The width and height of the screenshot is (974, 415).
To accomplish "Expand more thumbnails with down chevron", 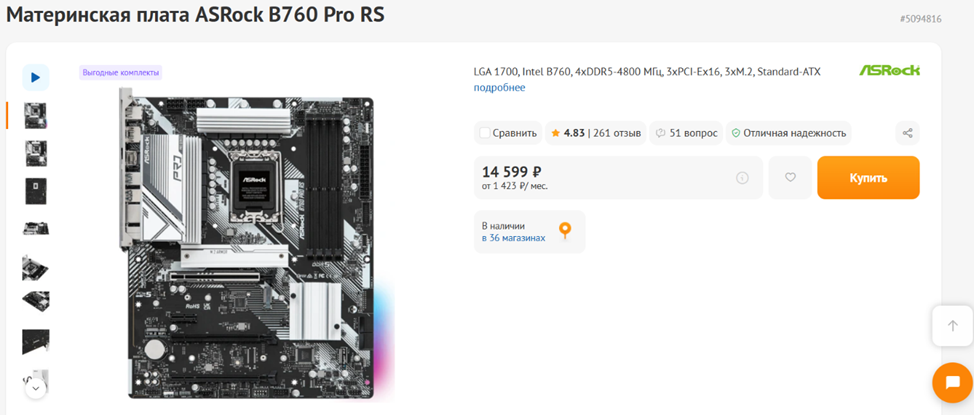I will click(x=35, y=387).
